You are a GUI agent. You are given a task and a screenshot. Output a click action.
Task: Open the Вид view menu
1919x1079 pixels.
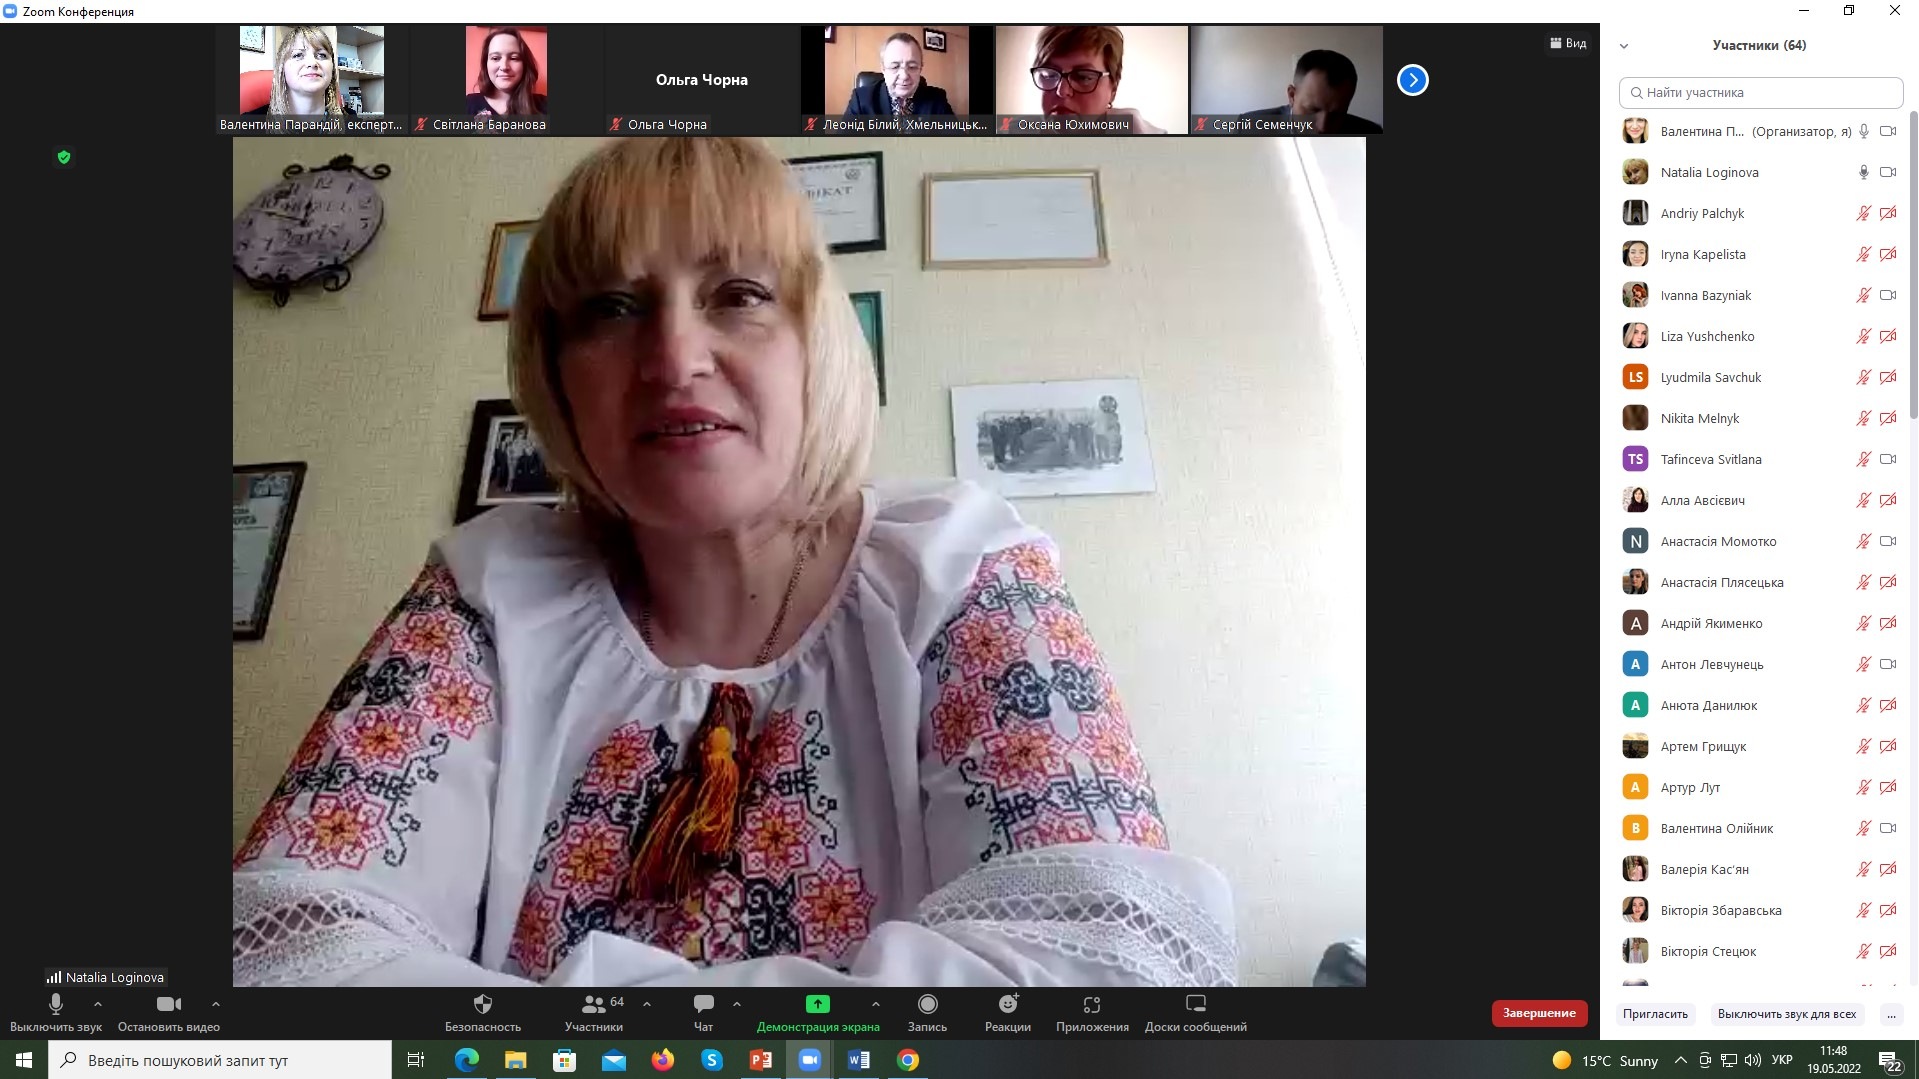click(x=1568, y=43)
